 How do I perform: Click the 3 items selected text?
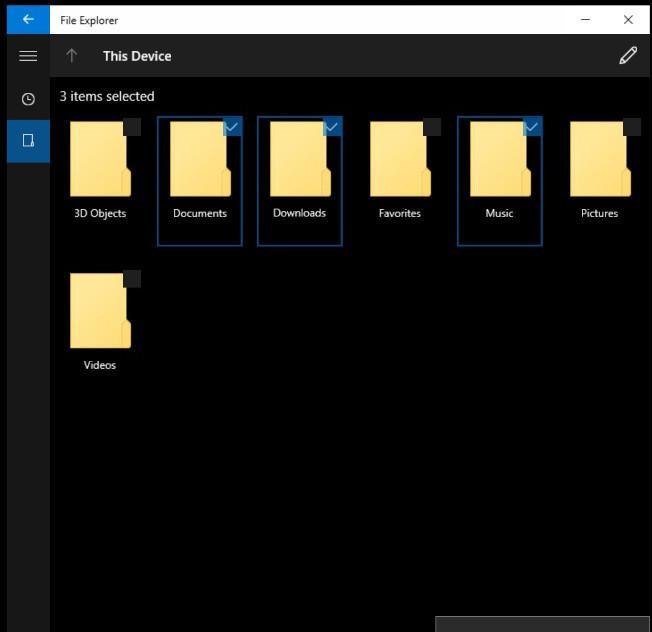click(107, 96)
